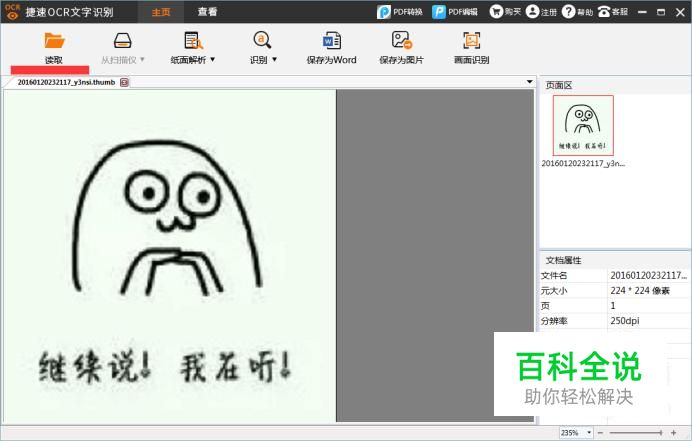Click the zoom in plus button
Viewport: 692px width, 441px height.
[x=673, y=433]
